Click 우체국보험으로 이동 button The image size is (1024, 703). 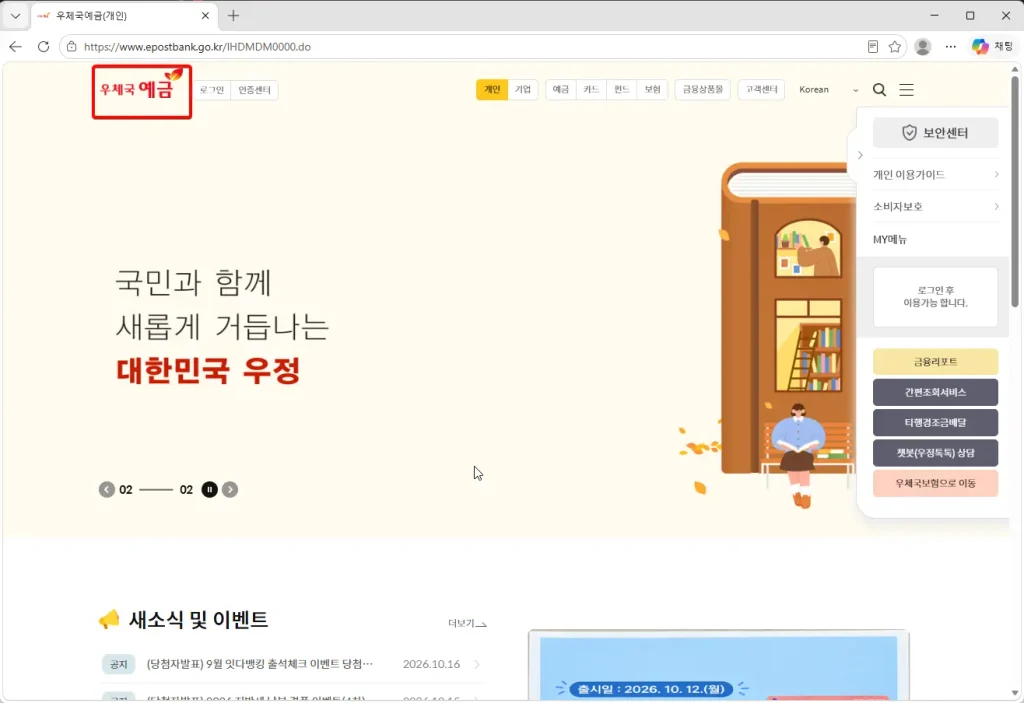click(935, 483)
